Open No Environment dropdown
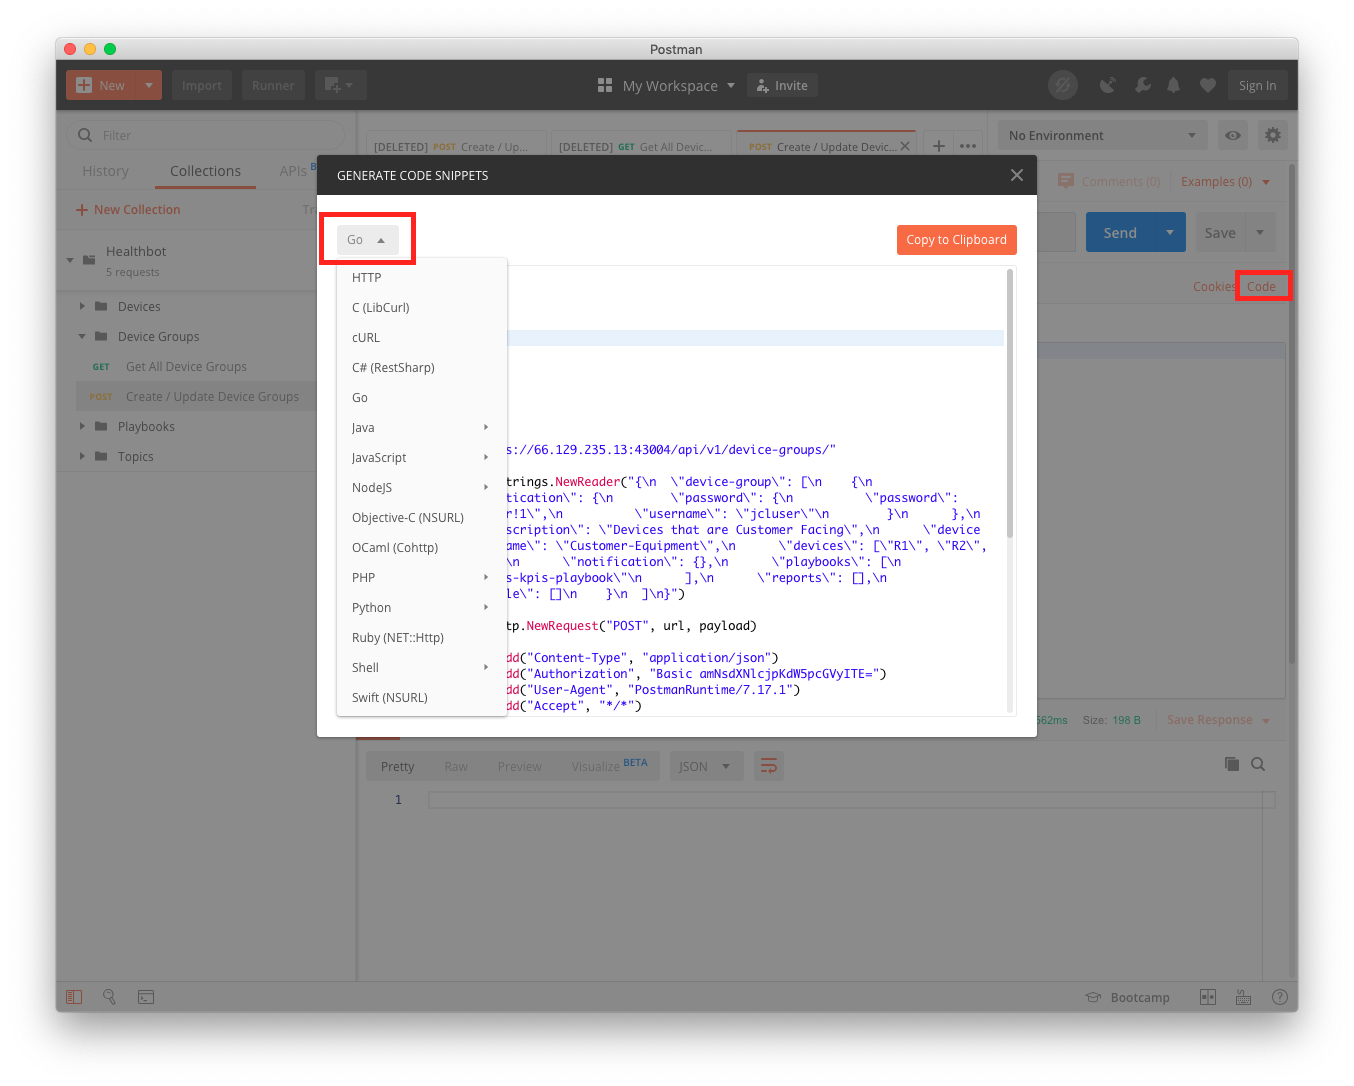Screen dimensions: 1354x1086 (1102, 135)
